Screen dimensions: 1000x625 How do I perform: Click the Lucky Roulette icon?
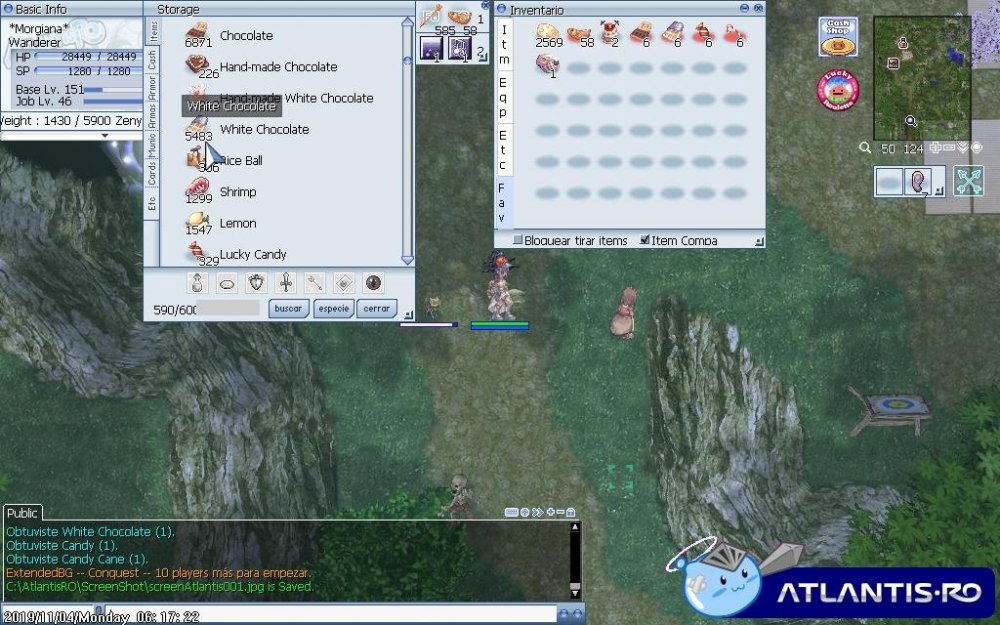[838, 90]
